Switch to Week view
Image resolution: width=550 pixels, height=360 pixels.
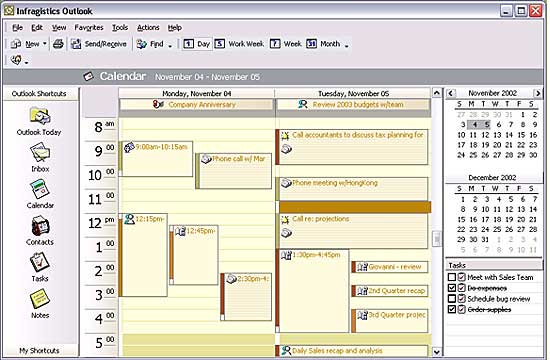coord(286,44)
